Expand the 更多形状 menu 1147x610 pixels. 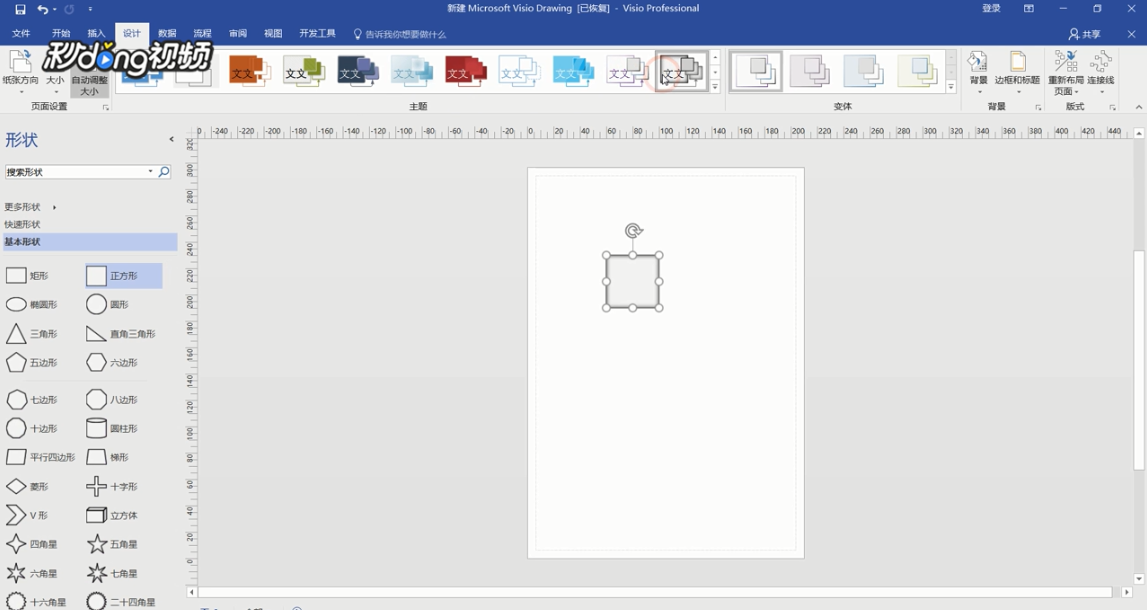pyautogui.click(x=31, y=207)
